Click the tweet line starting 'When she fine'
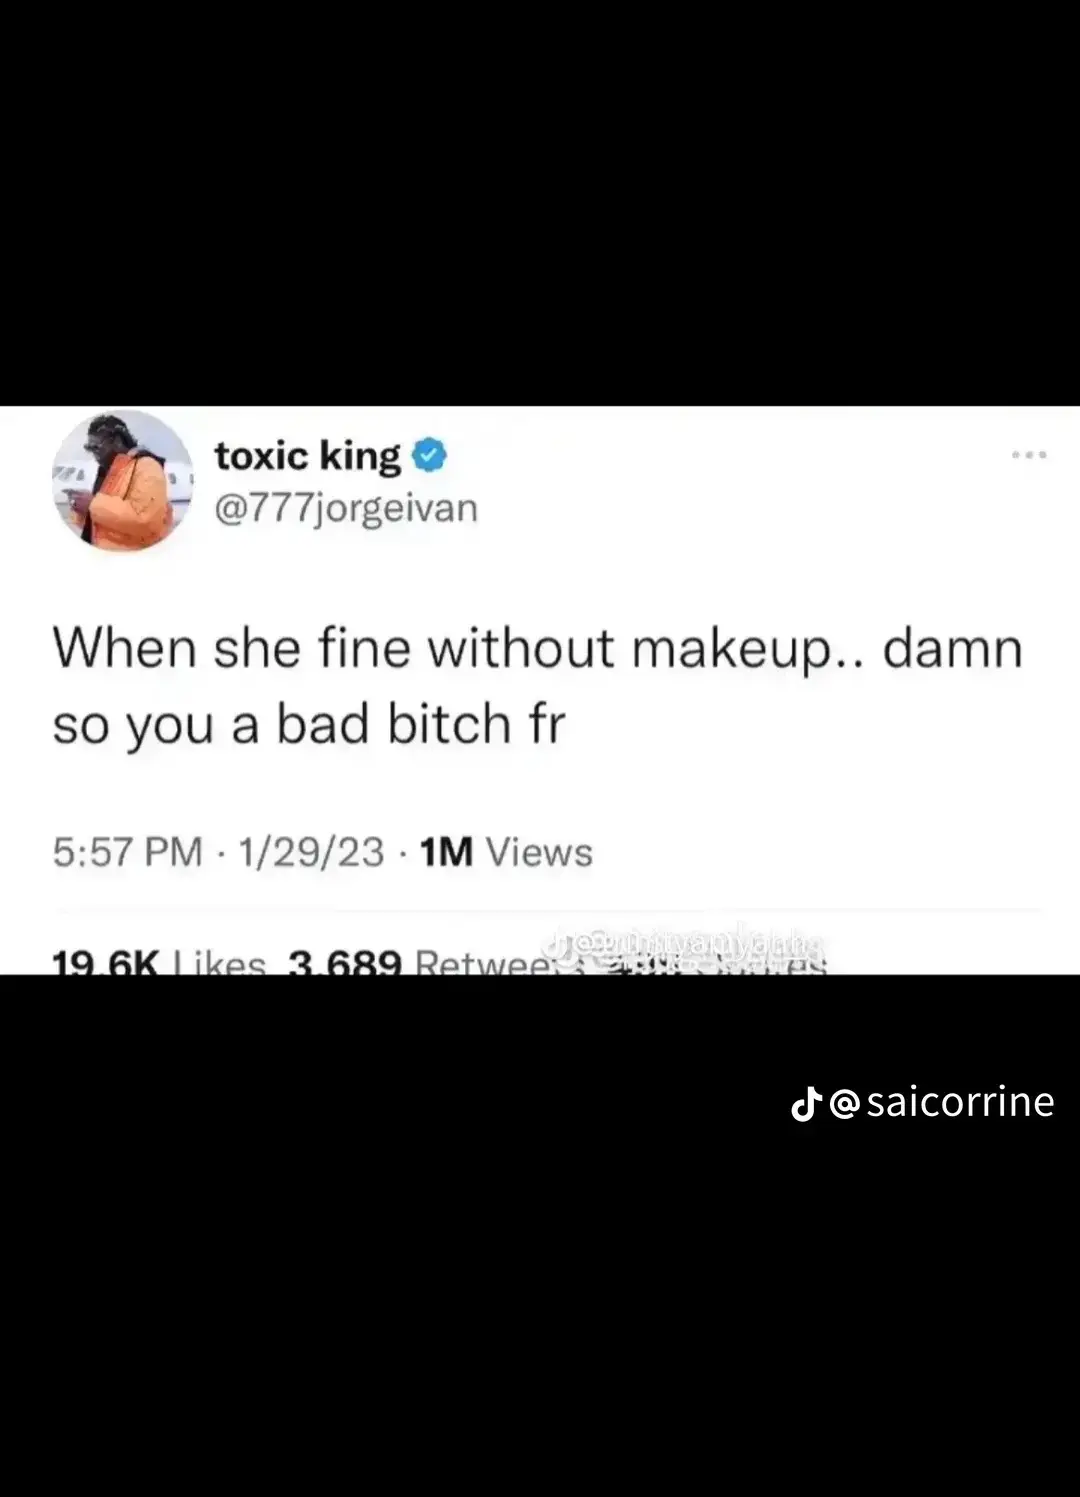This screenshot has width=1080, height=1497. coord(538,650)
